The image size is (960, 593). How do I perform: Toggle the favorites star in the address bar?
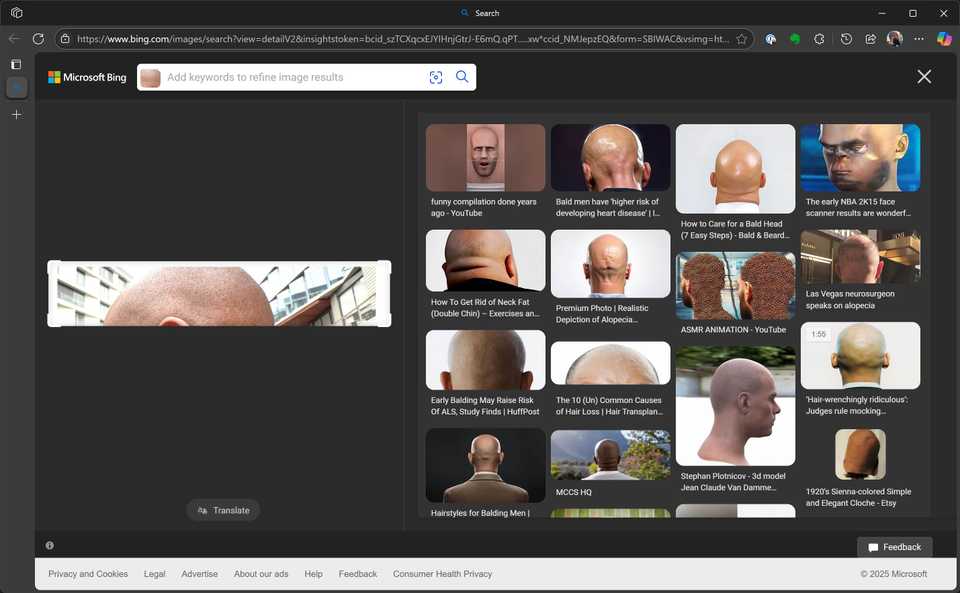coord(742,38)
